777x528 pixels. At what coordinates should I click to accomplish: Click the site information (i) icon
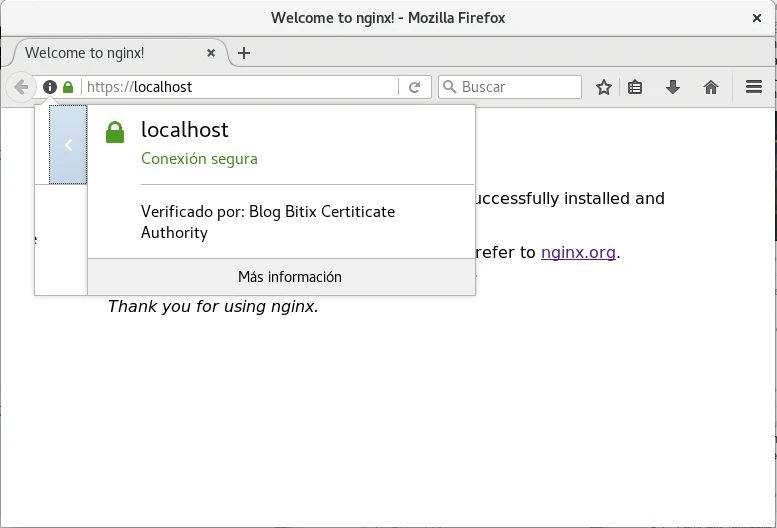pos(50,87)
